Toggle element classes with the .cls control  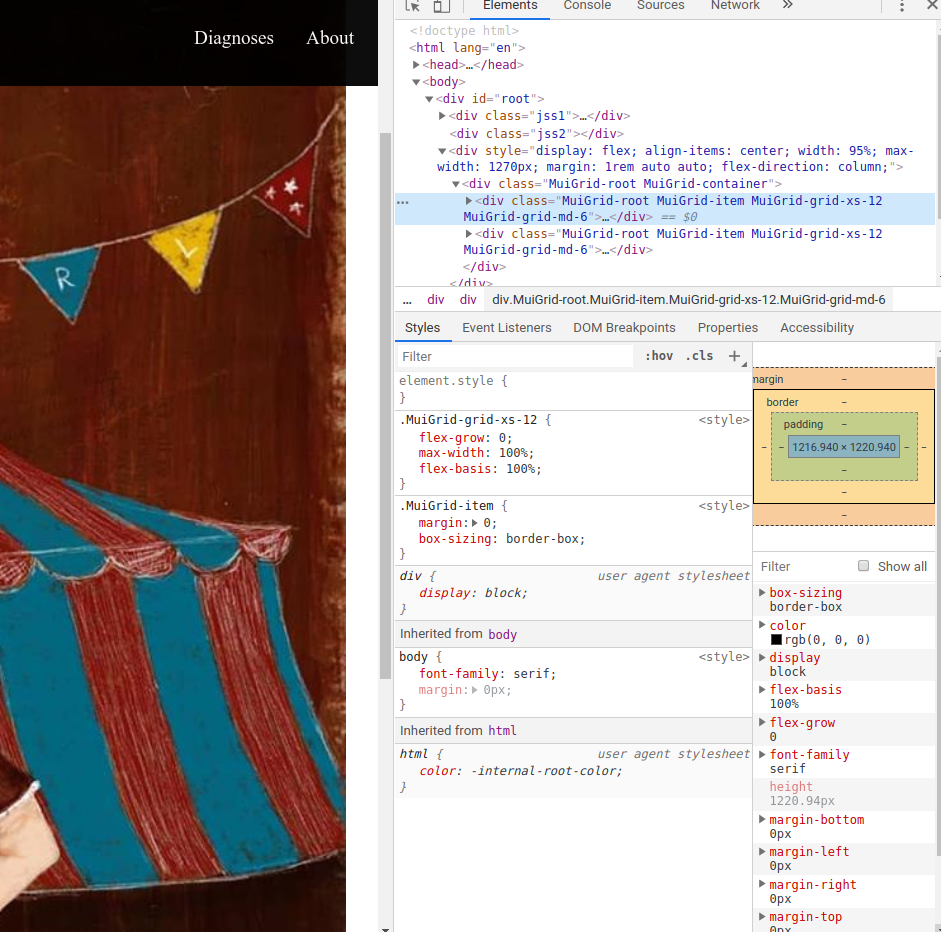tap(699, 355)
